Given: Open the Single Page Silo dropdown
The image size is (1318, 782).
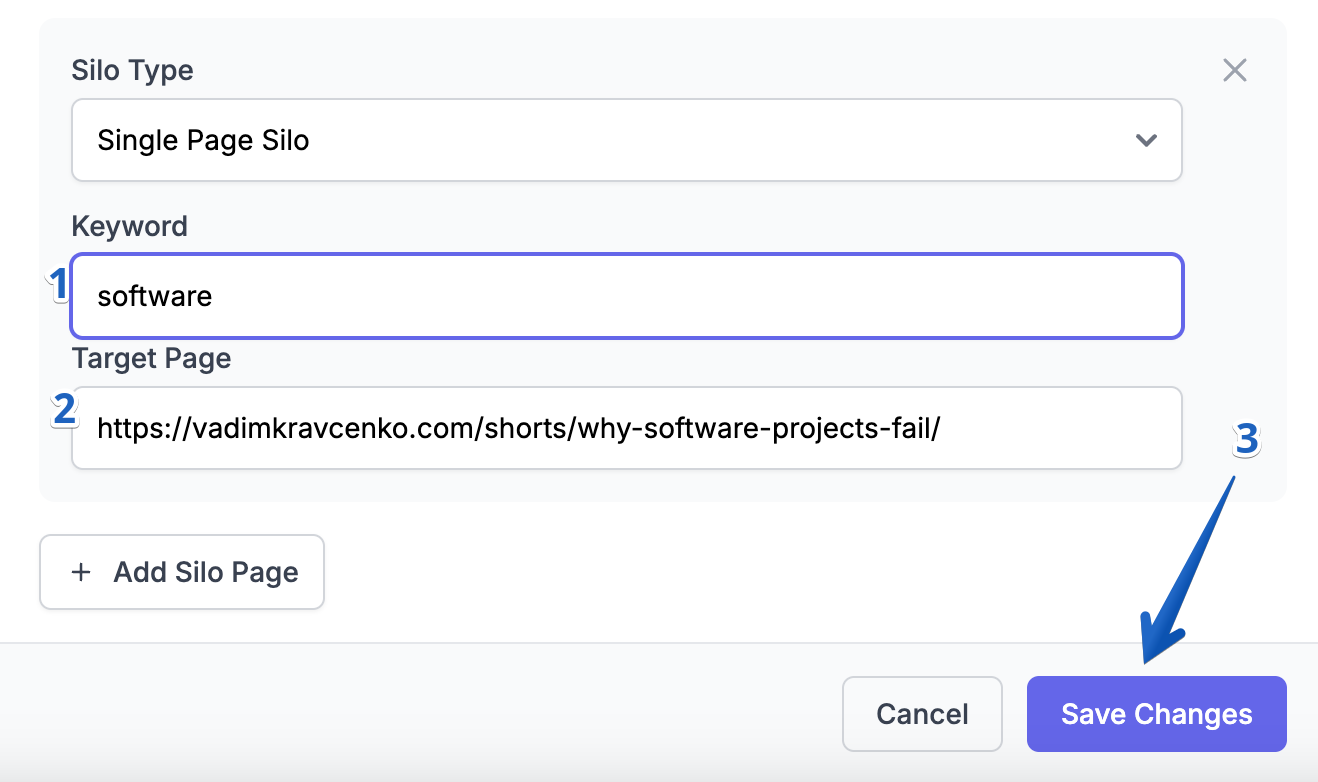Looking at the screenshot, I should [627, 140].
